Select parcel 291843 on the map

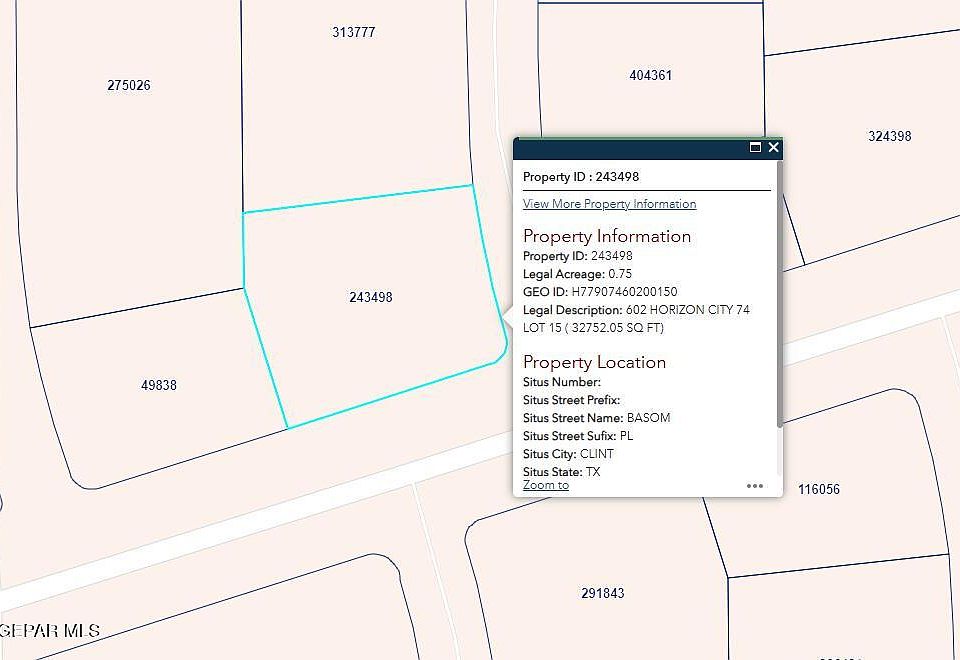tap(602, 593)
